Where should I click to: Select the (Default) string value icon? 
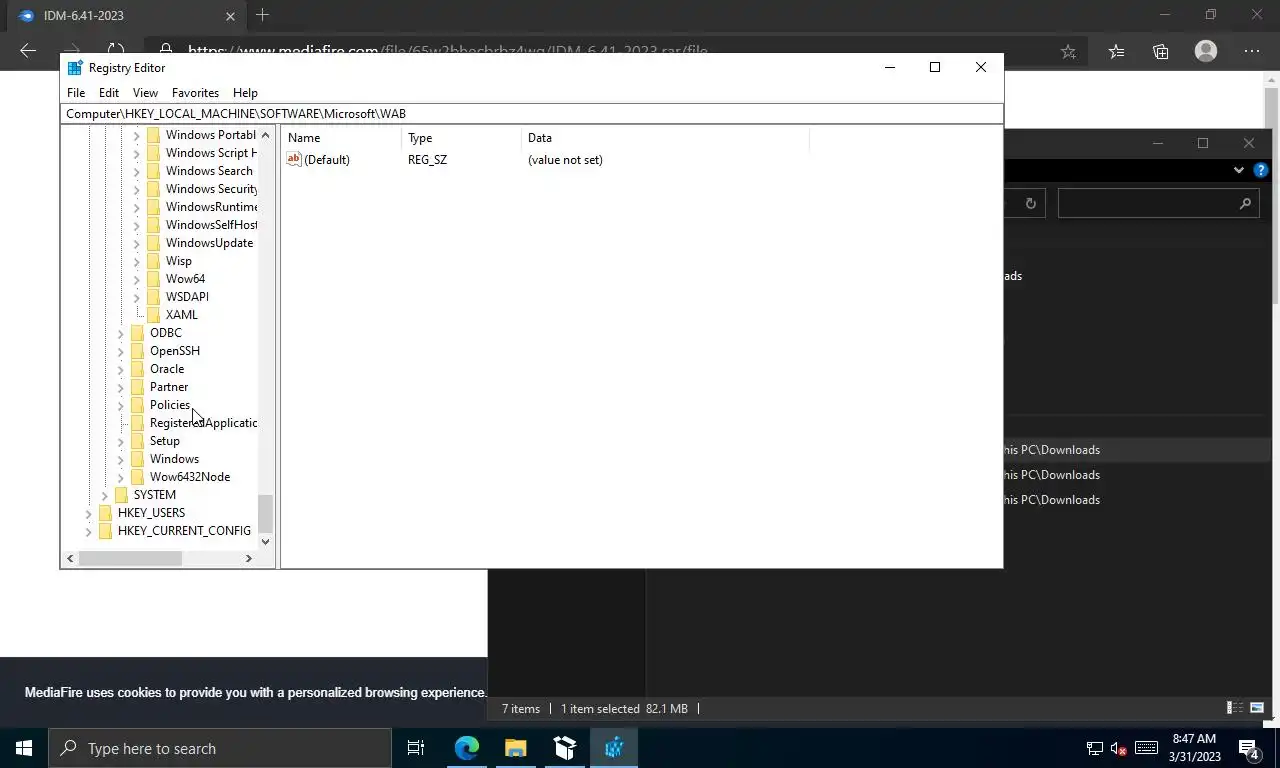point(294,159)
